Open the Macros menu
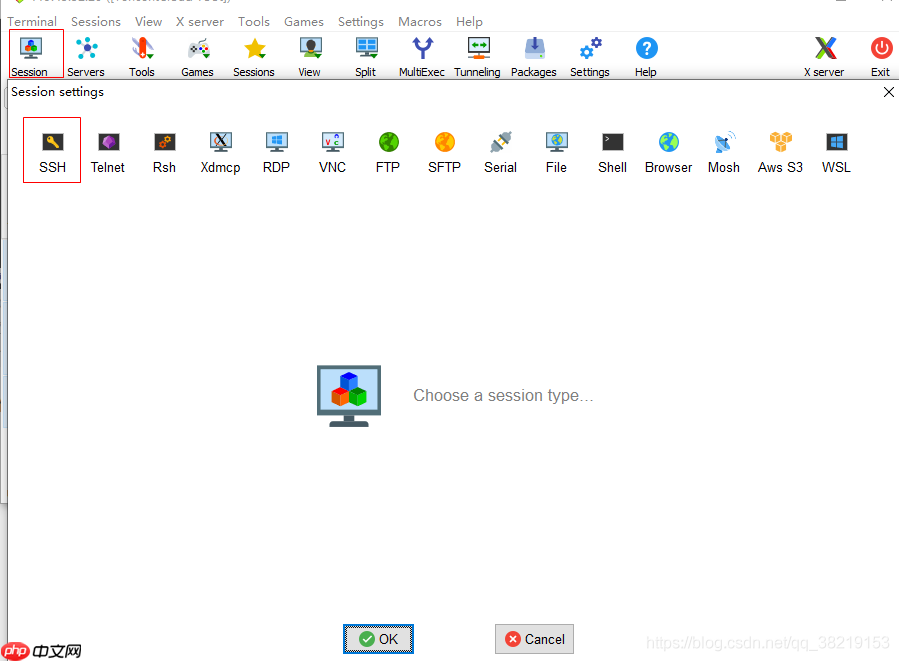 [x=420, y=22]
